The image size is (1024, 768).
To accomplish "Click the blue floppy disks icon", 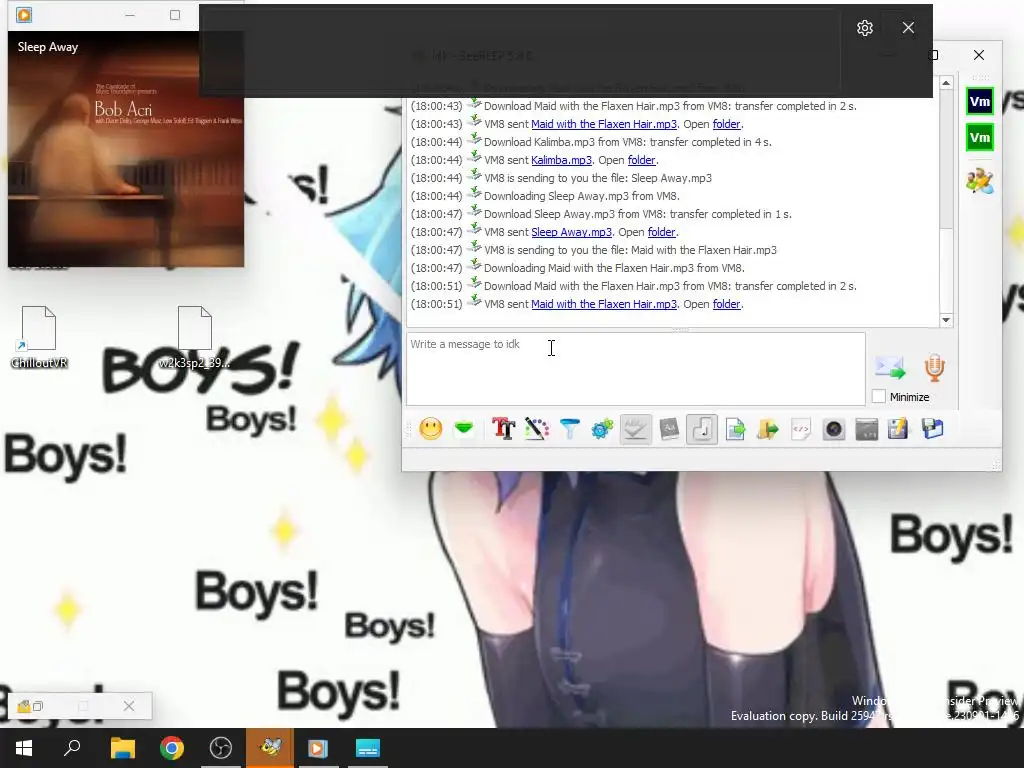I will tap(933, 429).
